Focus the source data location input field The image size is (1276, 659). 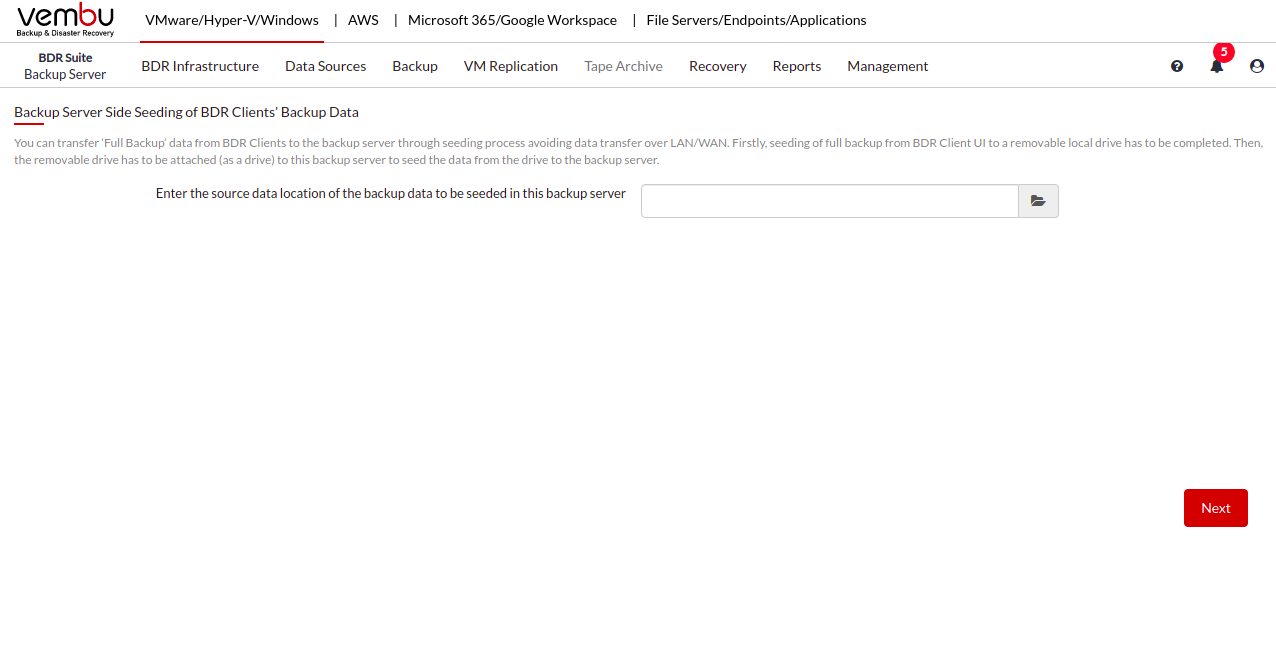point(830,201)
